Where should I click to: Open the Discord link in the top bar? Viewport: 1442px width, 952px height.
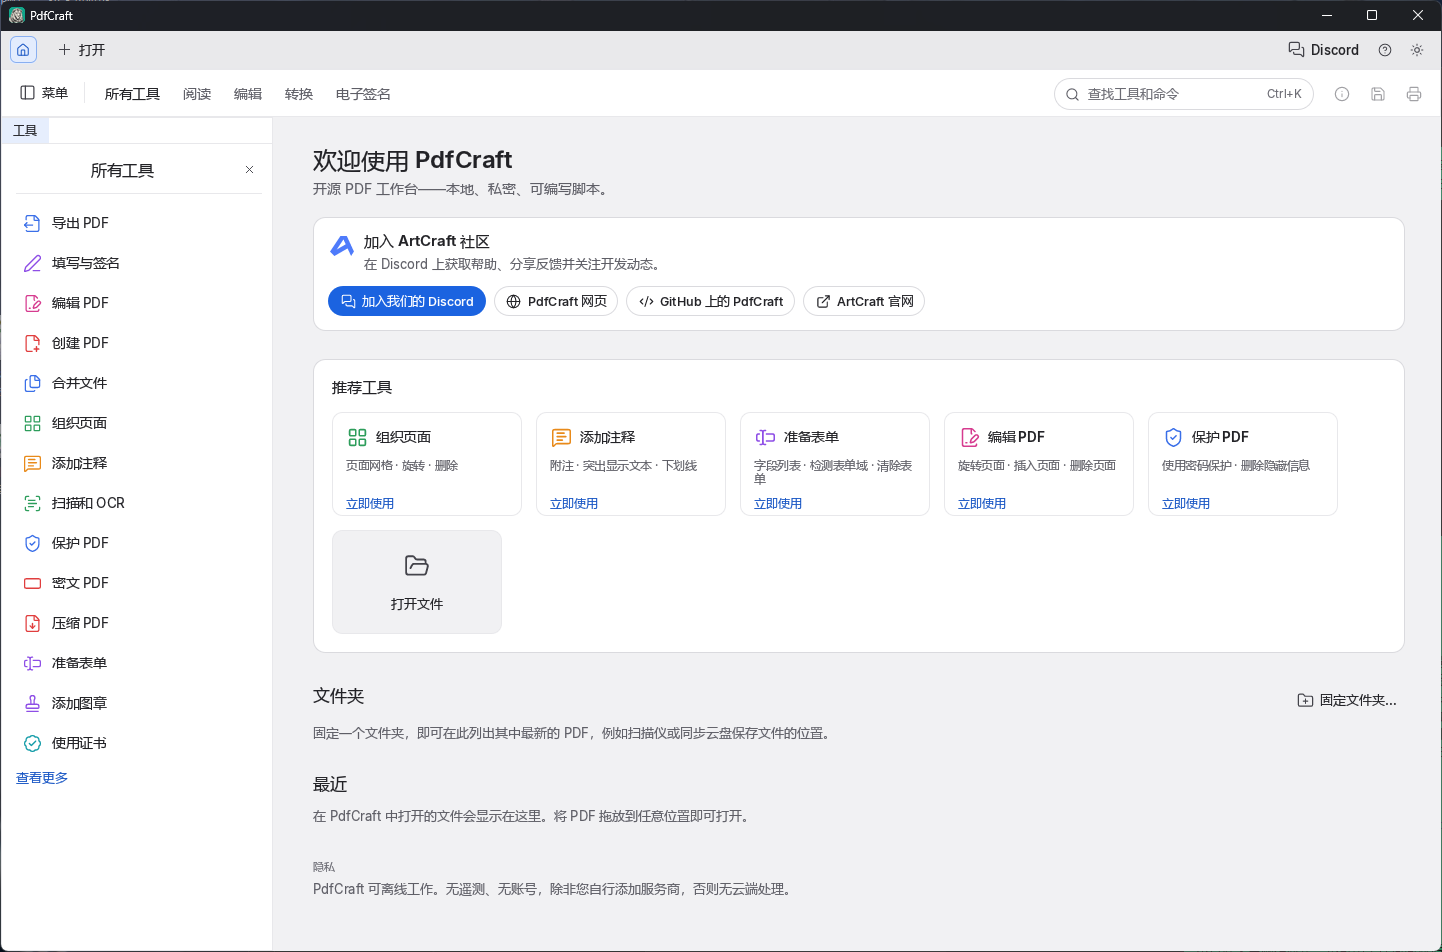(1323, 50)
